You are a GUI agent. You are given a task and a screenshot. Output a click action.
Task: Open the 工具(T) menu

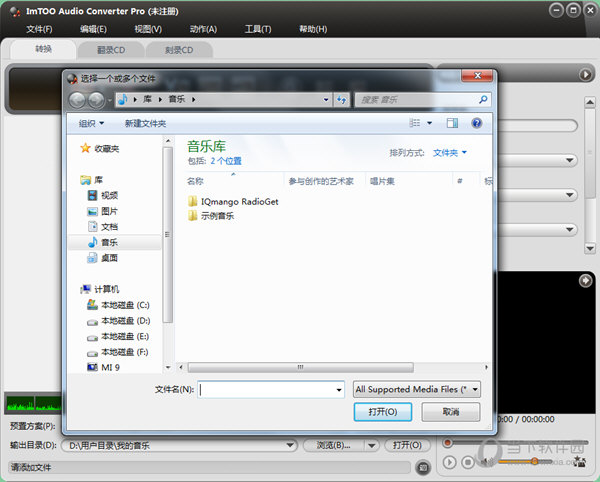click(258, 29)
